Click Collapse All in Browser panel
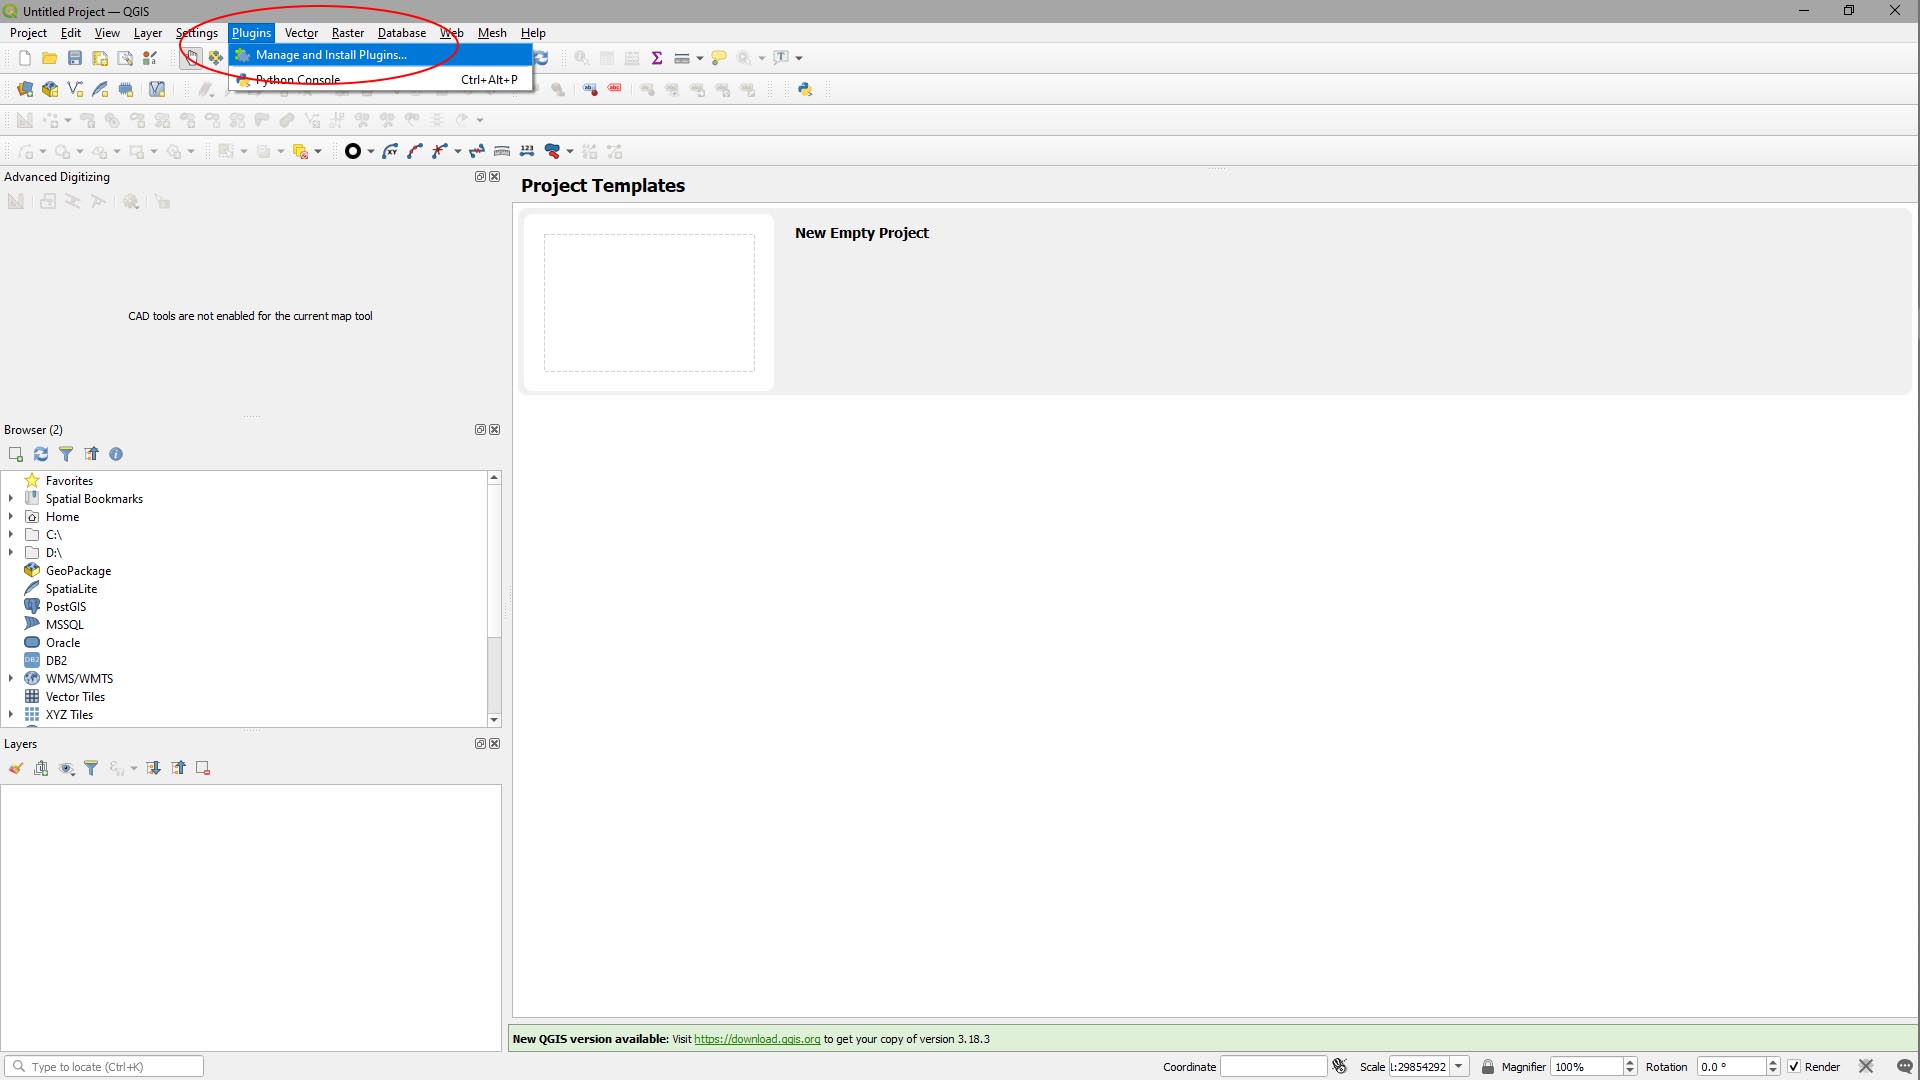Image resolution: width=1920 pixels, height=1080 pixels. pyautogui.click(x=91, y=454)
